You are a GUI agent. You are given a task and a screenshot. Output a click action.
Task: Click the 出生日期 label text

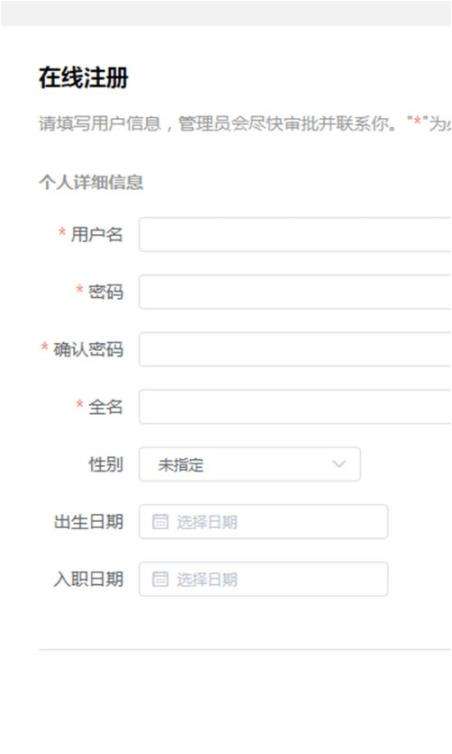(x=88, y=522)
